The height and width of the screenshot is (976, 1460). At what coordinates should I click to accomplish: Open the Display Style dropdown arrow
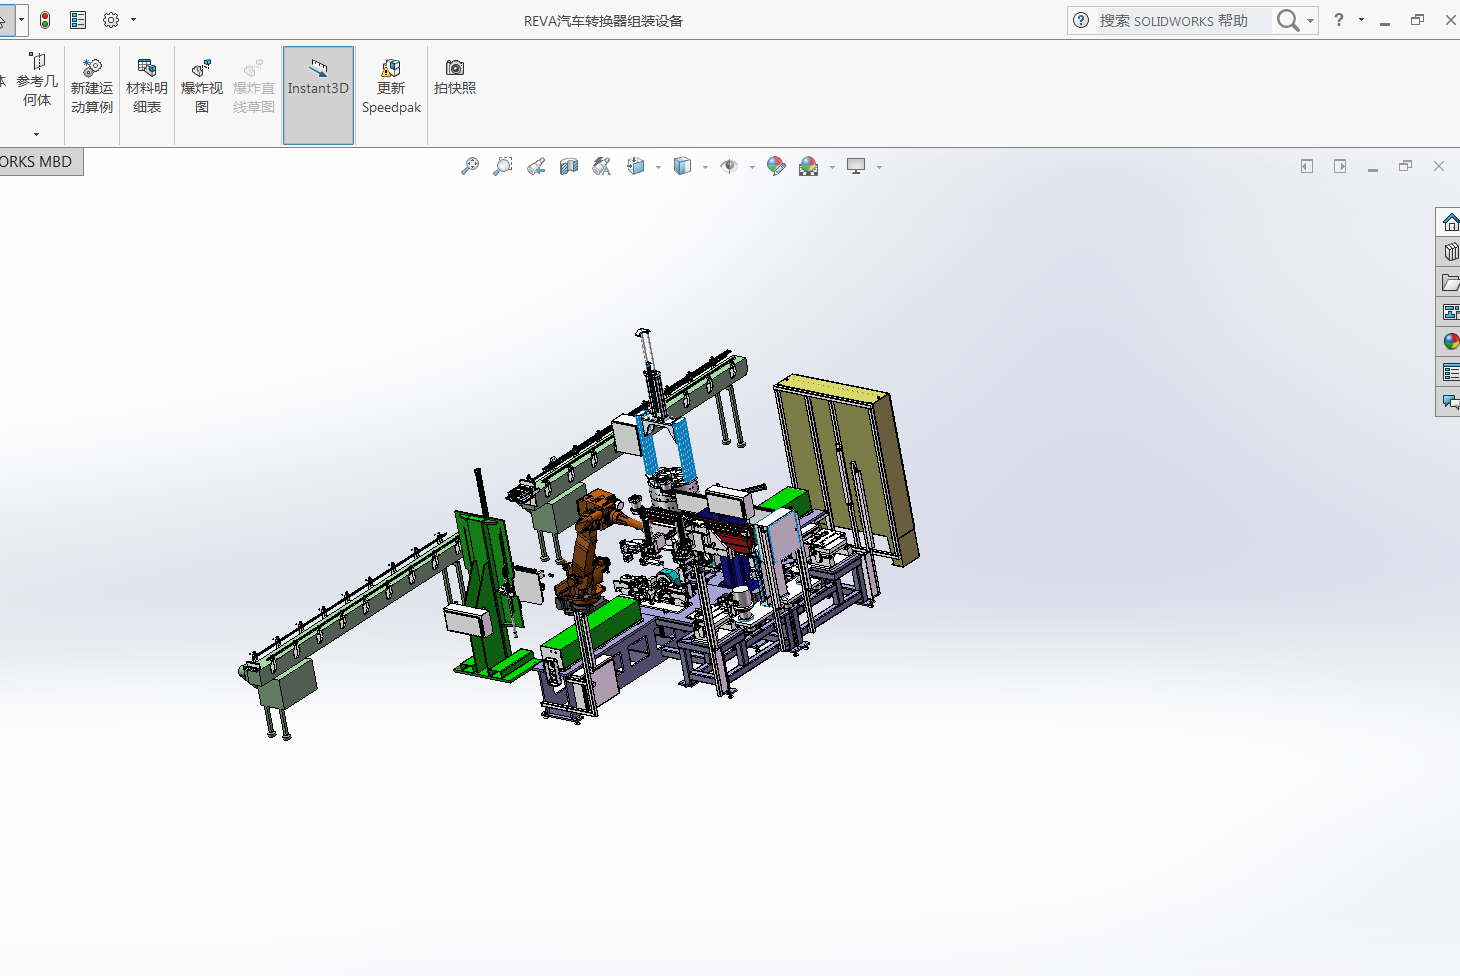tap(705, 168)
